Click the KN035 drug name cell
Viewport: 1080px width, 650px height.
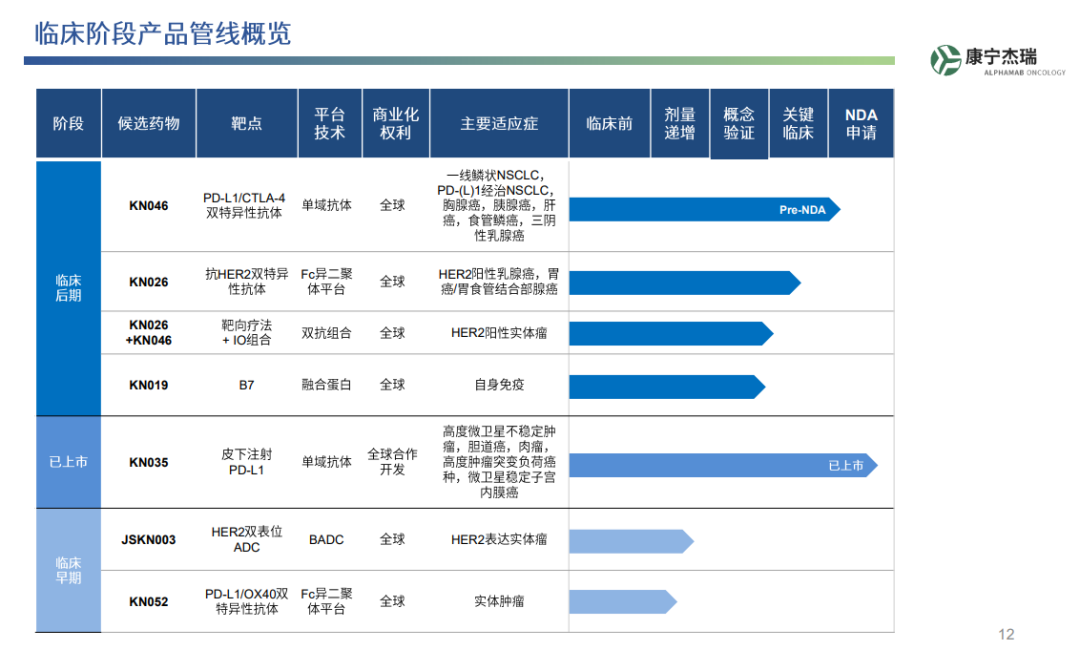(149, 462)
